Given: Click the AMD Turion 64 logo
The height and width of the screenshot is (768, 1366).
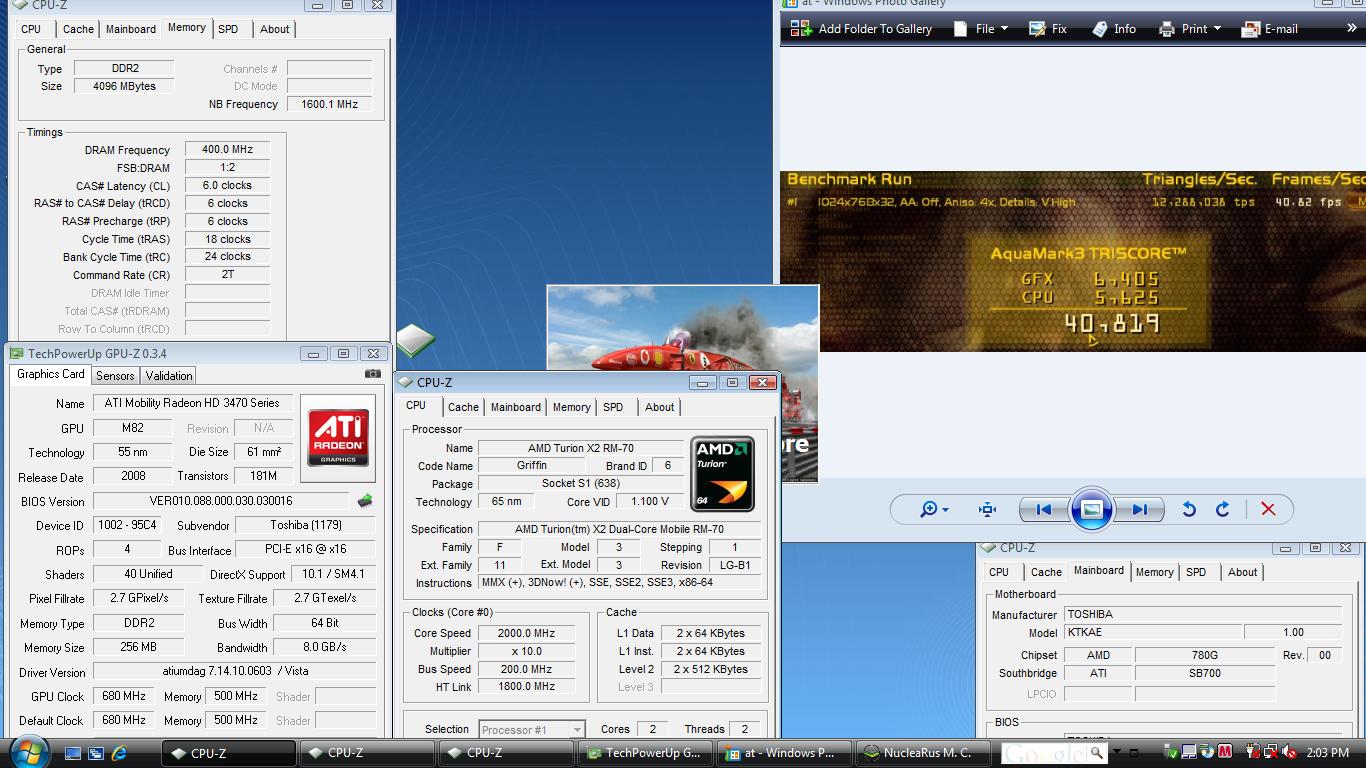Looking at the screenshot, I should [722, 474].
